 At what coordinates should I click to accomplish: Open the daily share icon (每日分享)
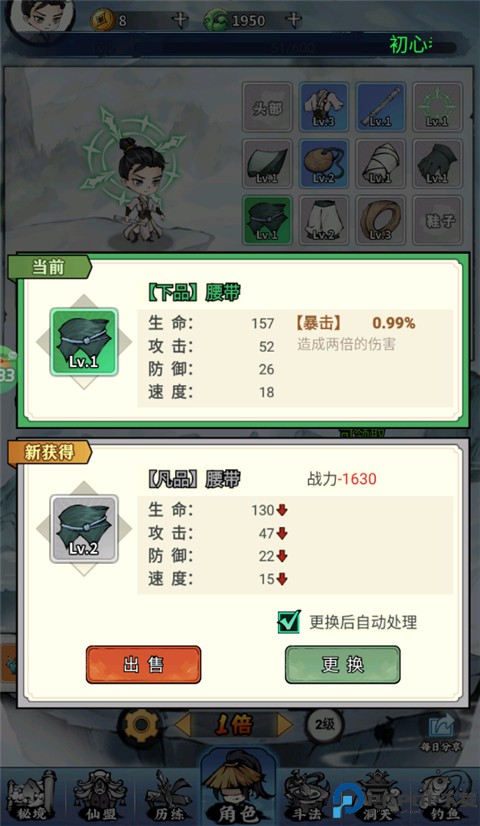[440, 732]
